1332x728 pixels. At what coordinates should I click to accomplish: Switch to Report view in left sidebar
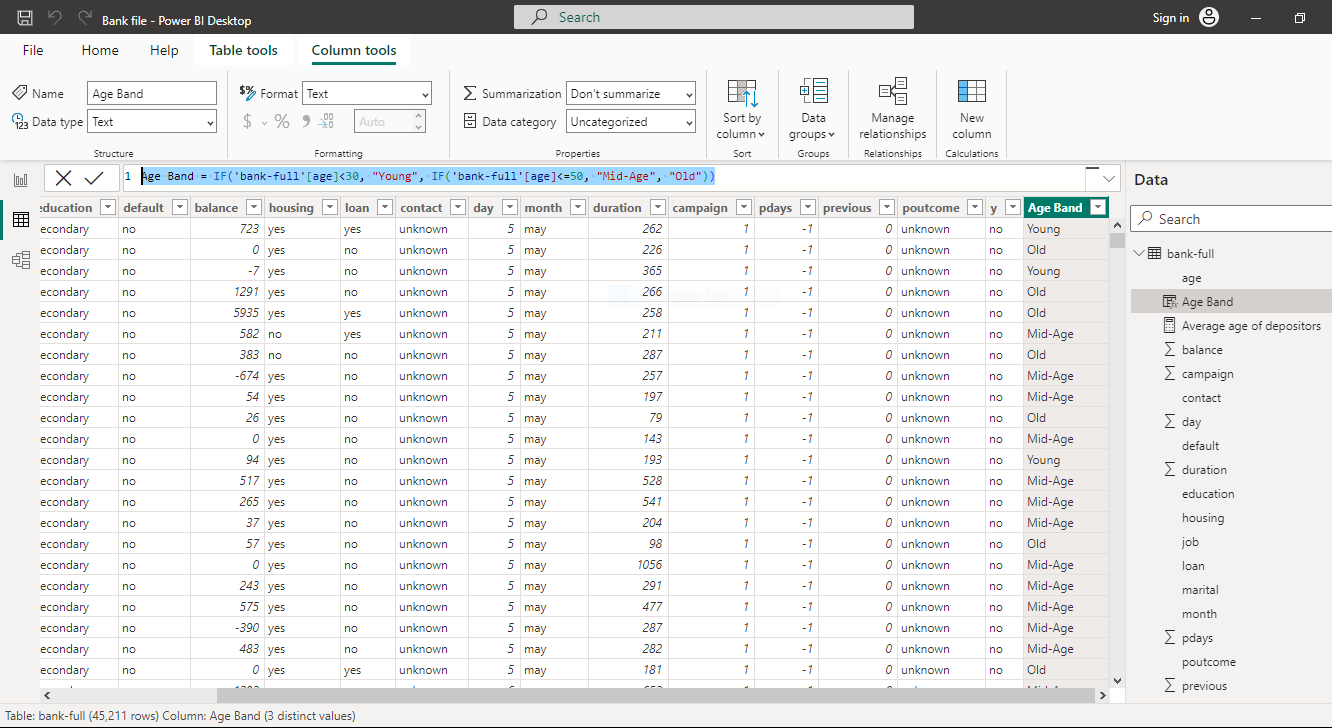[x=20, y=178]
